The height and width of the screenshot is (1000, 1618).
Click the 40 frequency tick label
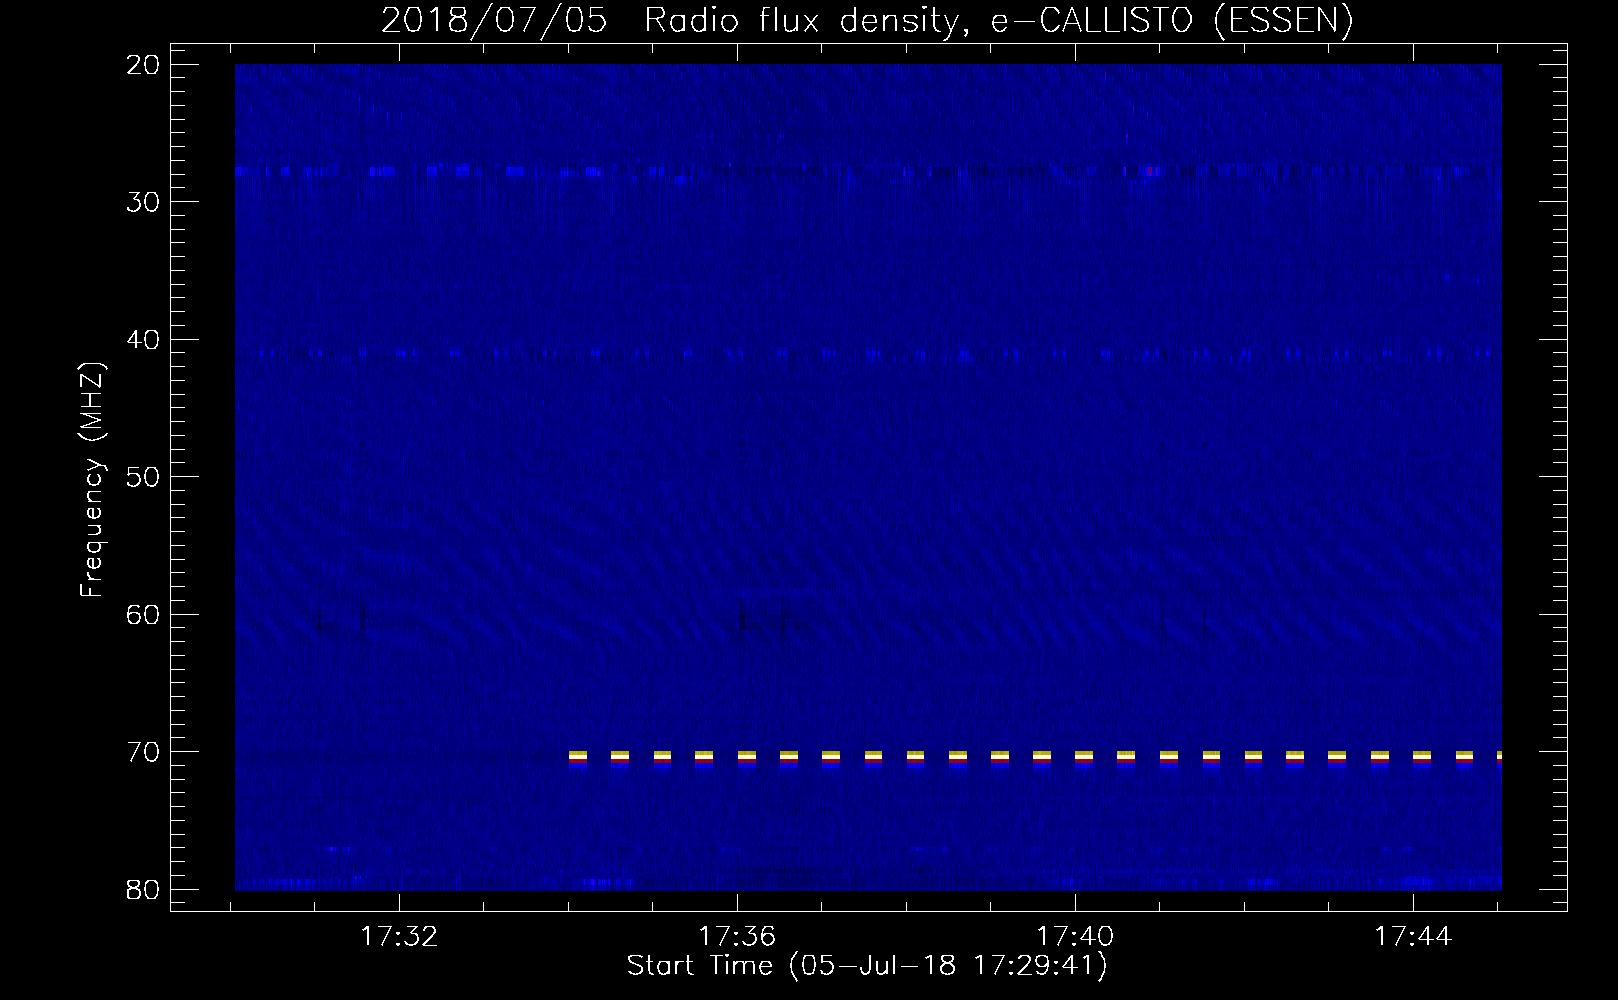(x=144, y=340)
